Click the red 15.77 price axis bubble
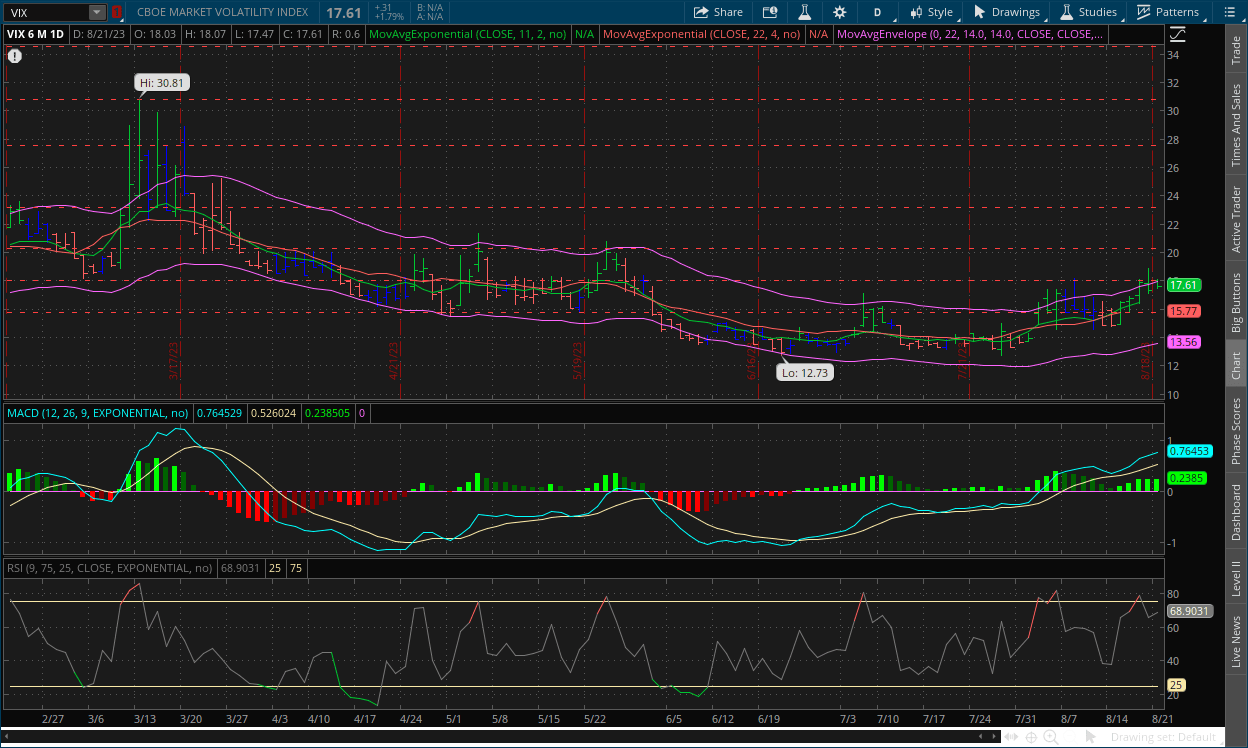This screenshot has width=1248, height=748. pyautogui.click(x=1184, y=311)
